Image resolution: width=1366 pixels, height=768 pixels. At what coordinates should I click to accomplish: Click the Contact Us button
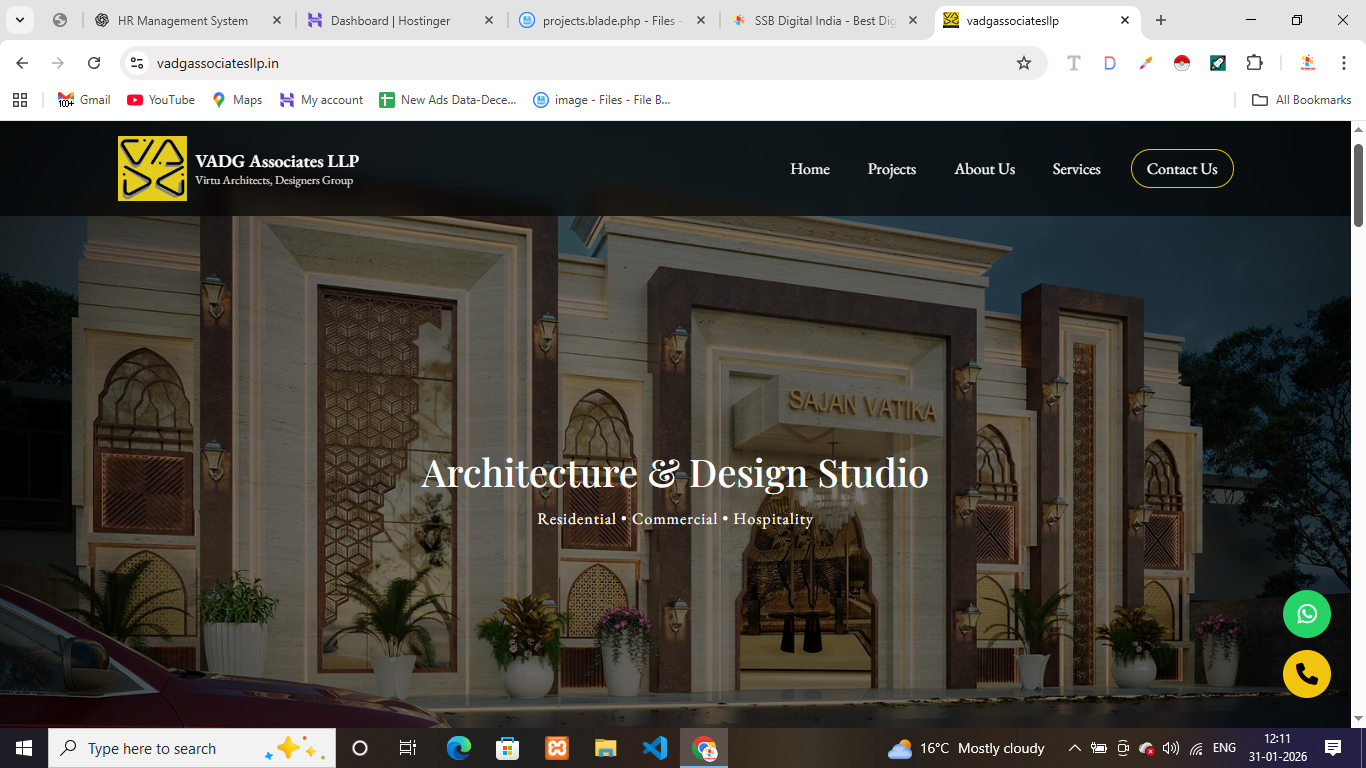click(x=1182, y=168)
